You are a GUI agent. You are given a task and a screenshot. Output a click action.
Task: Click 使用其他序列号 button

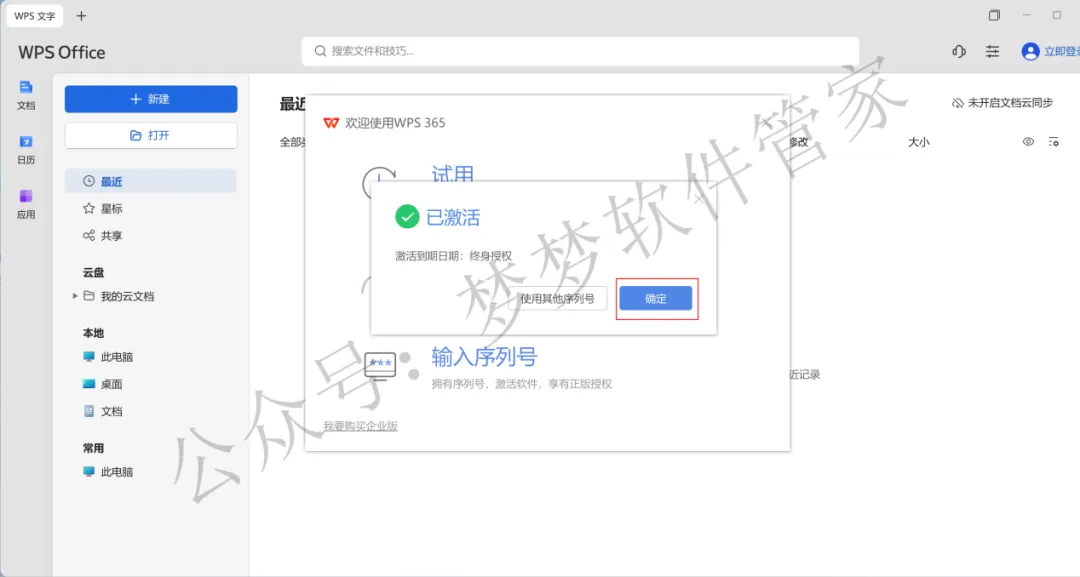[x=557, y=298]
